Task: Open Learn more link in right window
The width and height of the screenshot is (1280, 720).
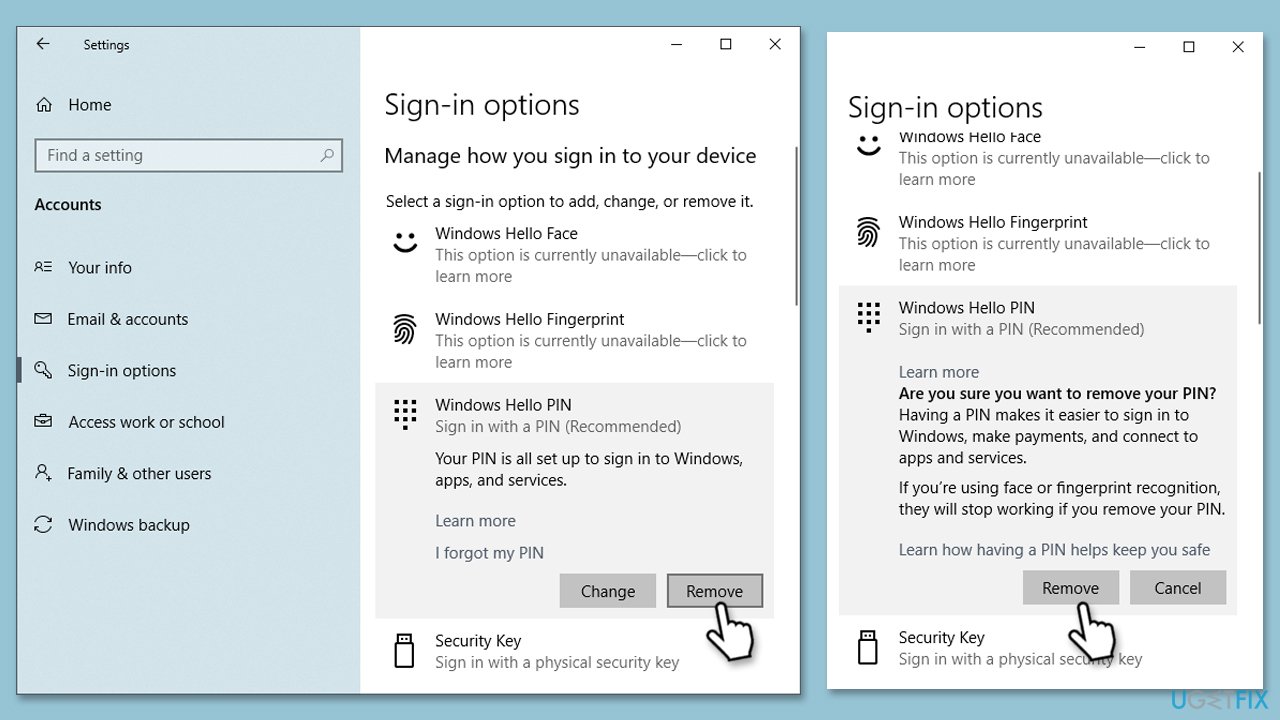Action: [938, 371]
